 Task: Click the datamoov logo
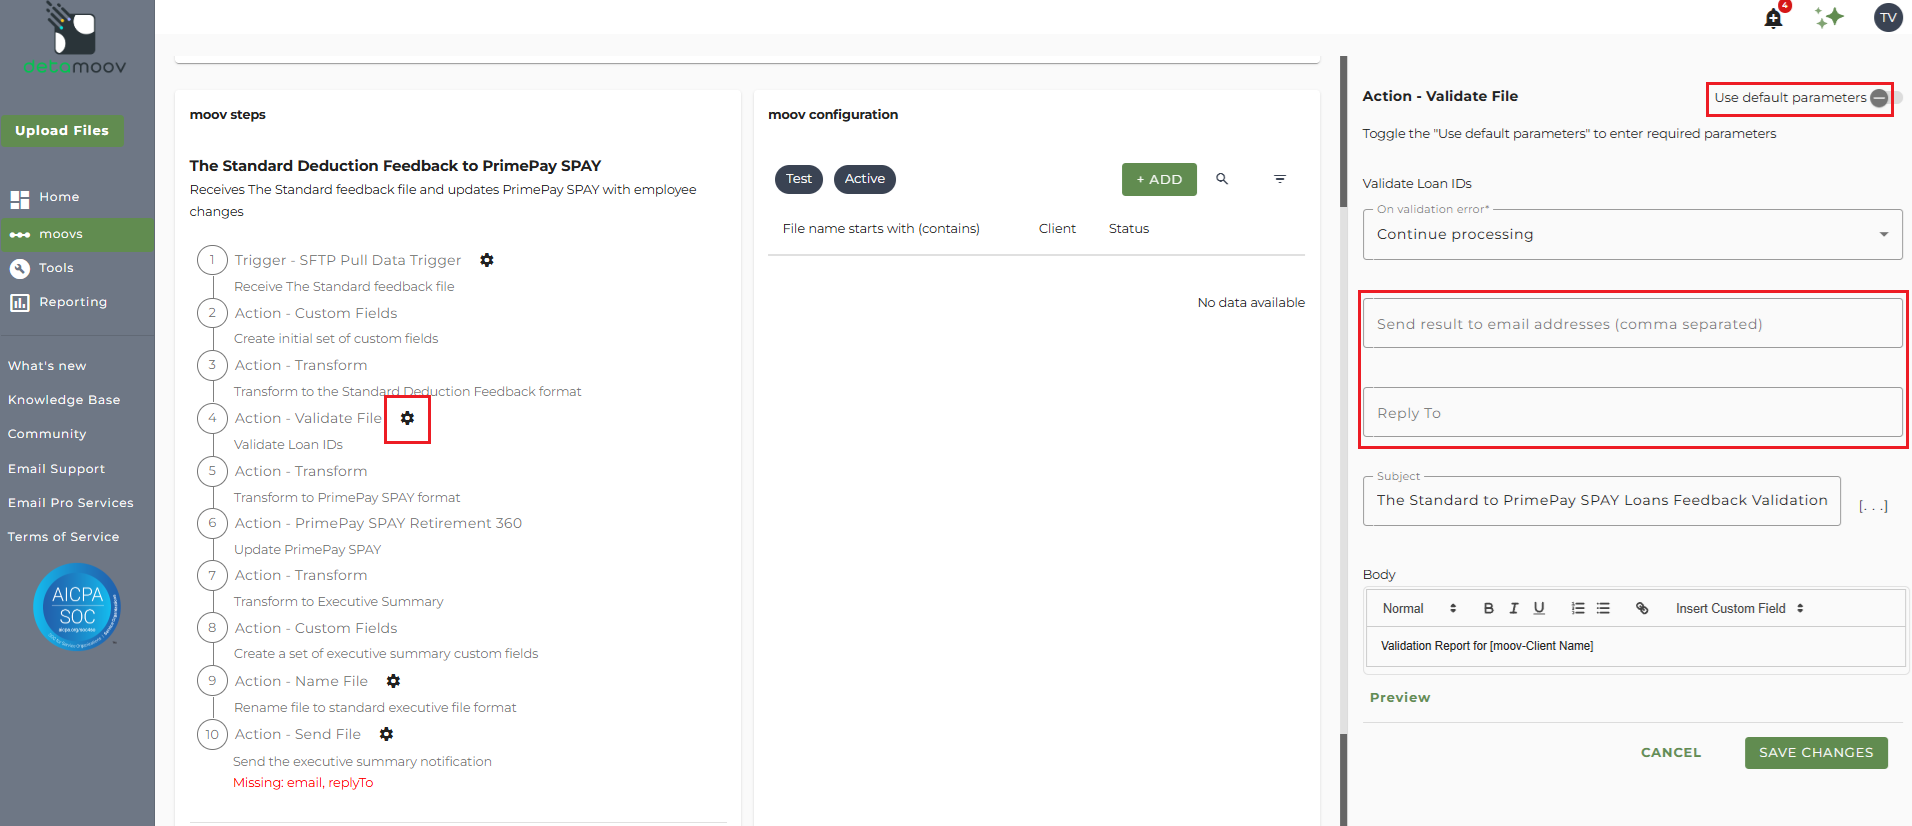point(75,40)
